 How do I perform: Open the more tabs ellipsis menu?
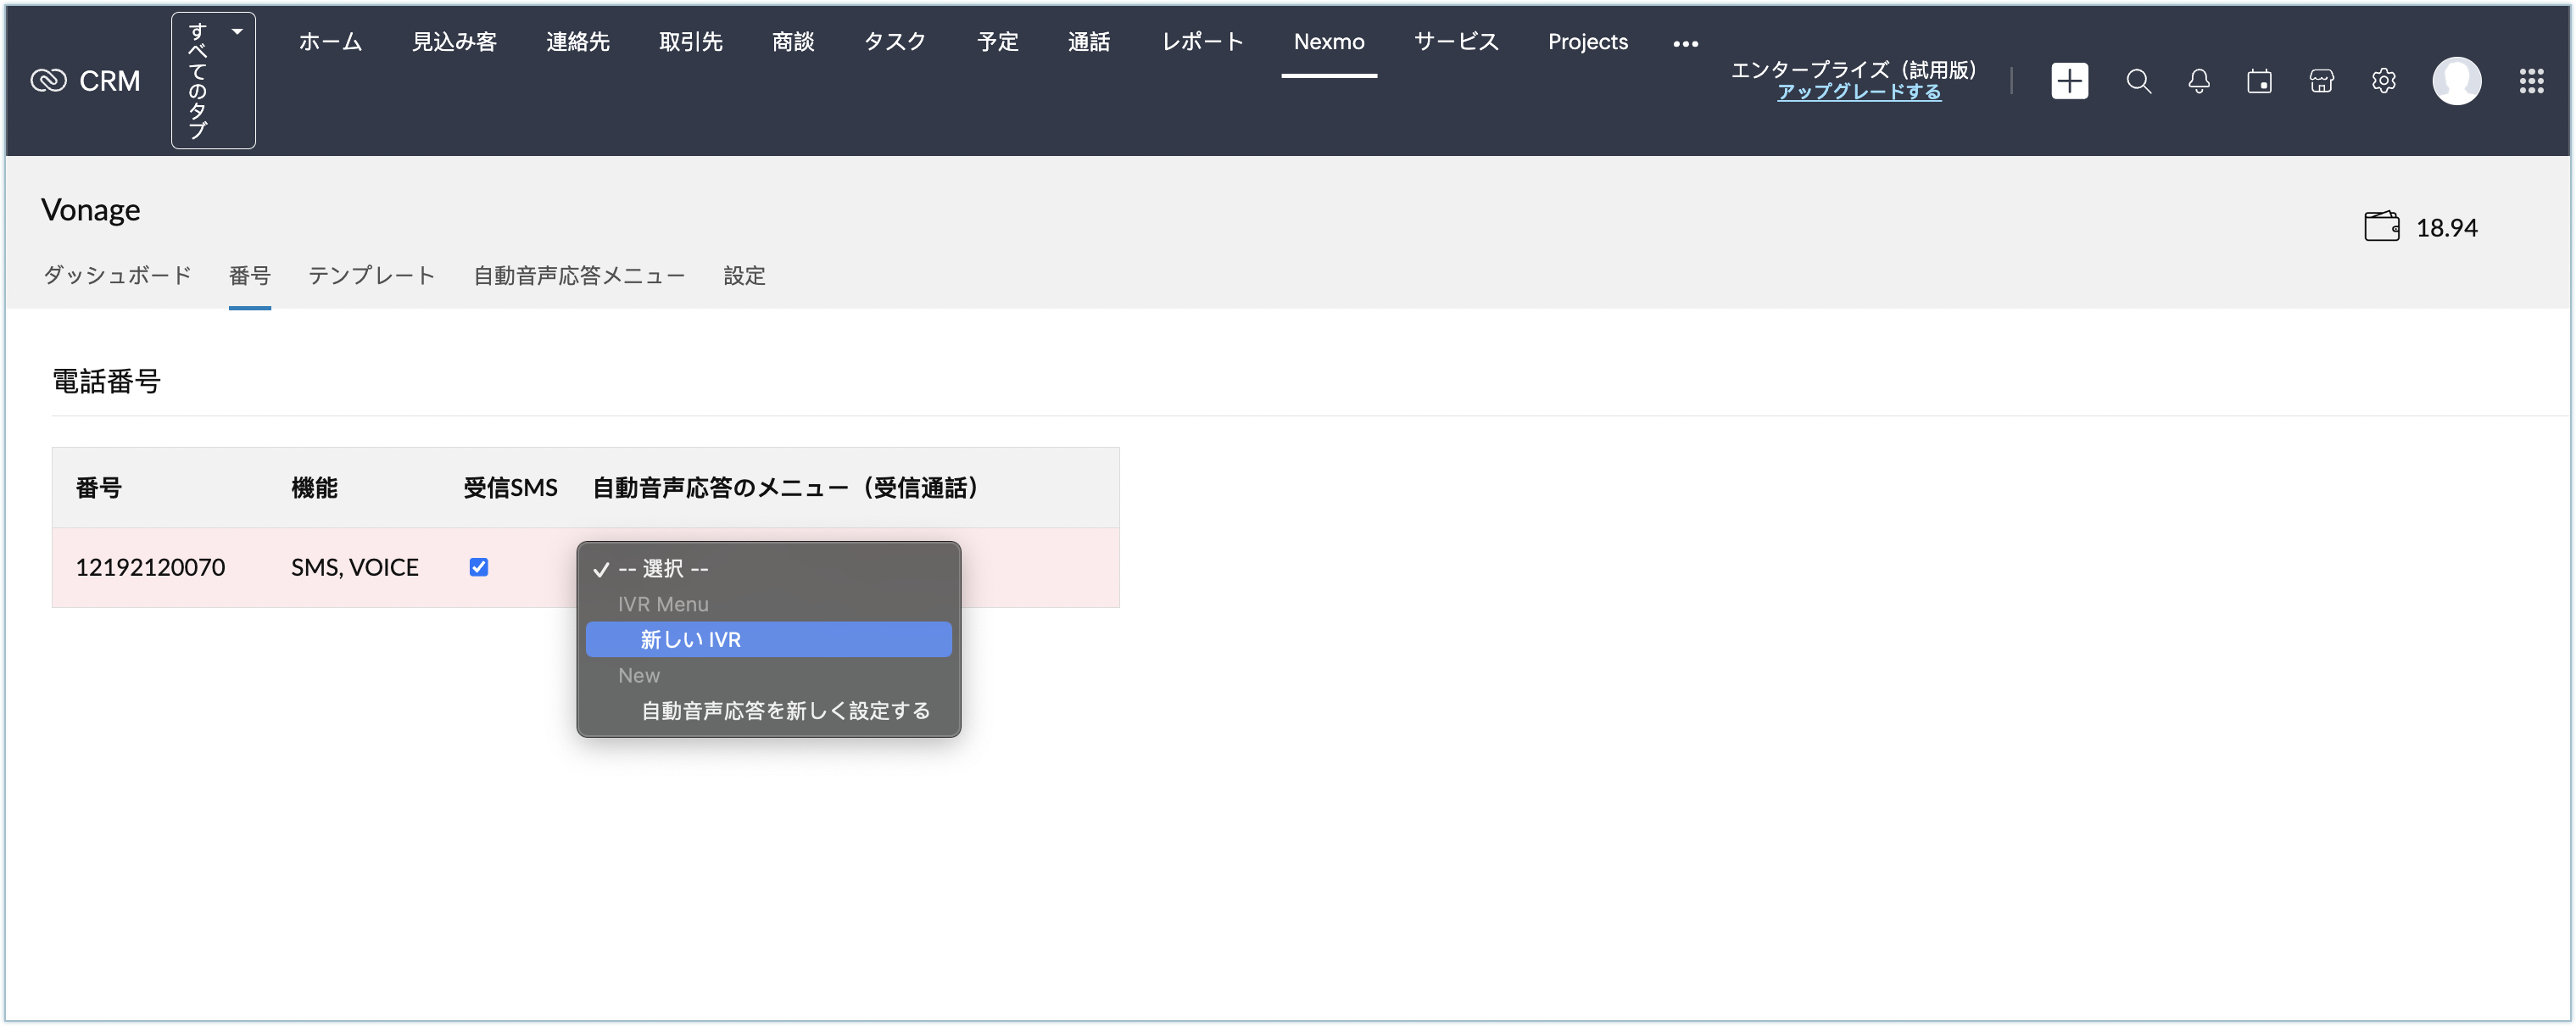click(x=1685, y=43)
